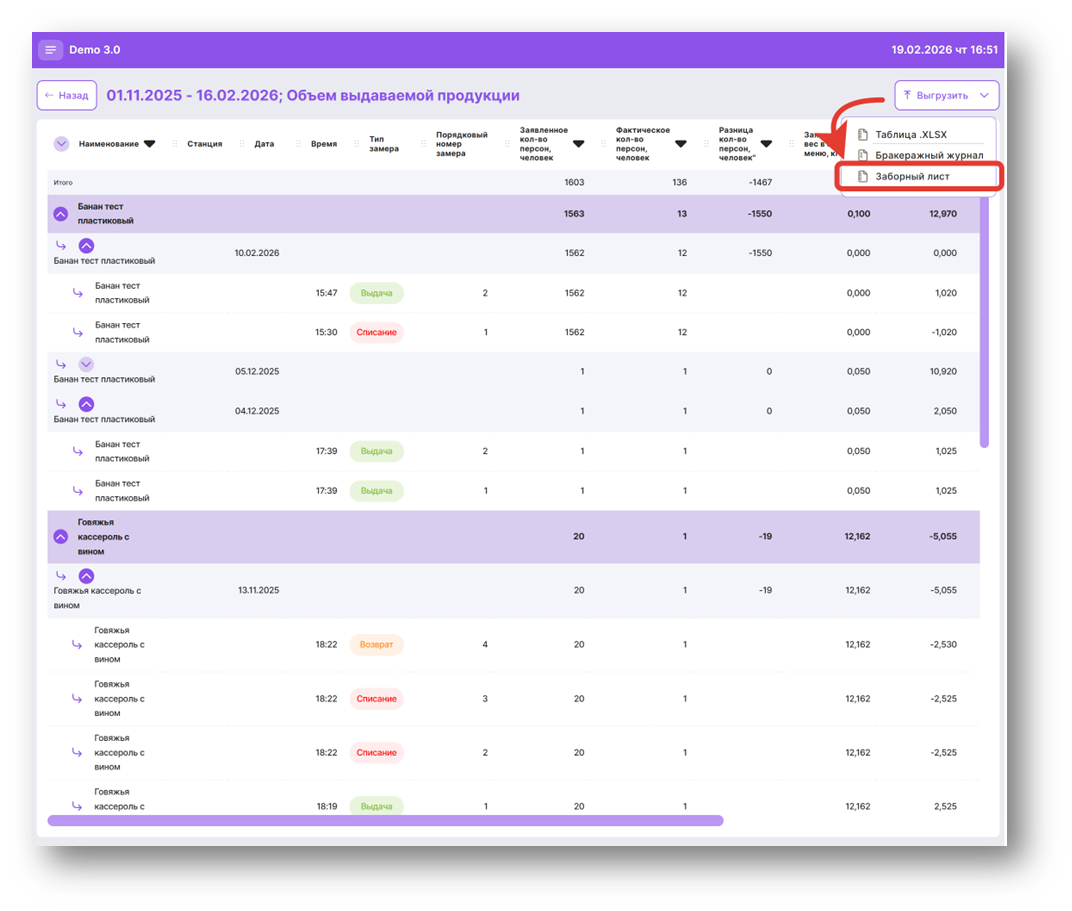The image size is (1072, 911).
Task: Click the vertical scrollbar of the table
Action: point(984,321)
